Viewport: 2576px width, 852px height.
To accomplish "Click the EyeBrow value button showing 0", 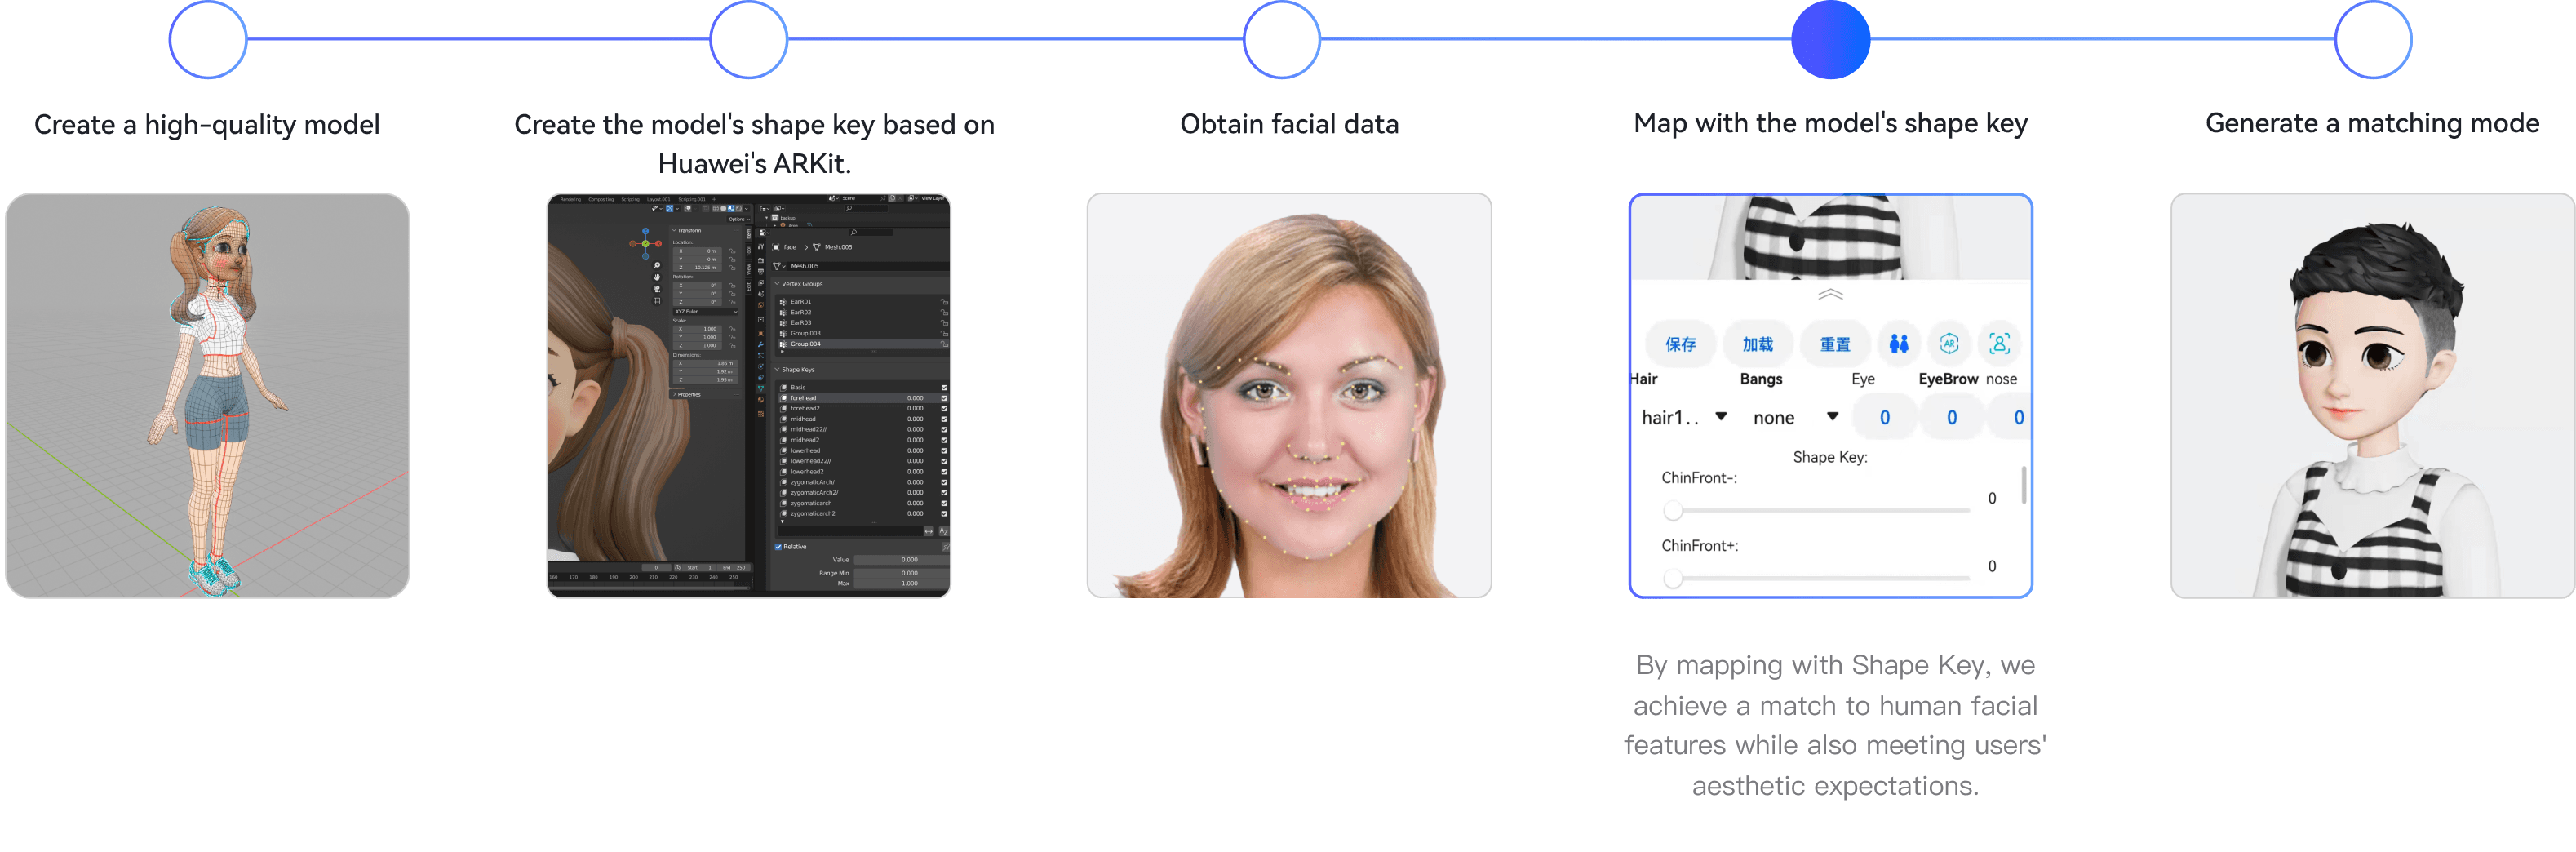I will (x=1951, y=417).
